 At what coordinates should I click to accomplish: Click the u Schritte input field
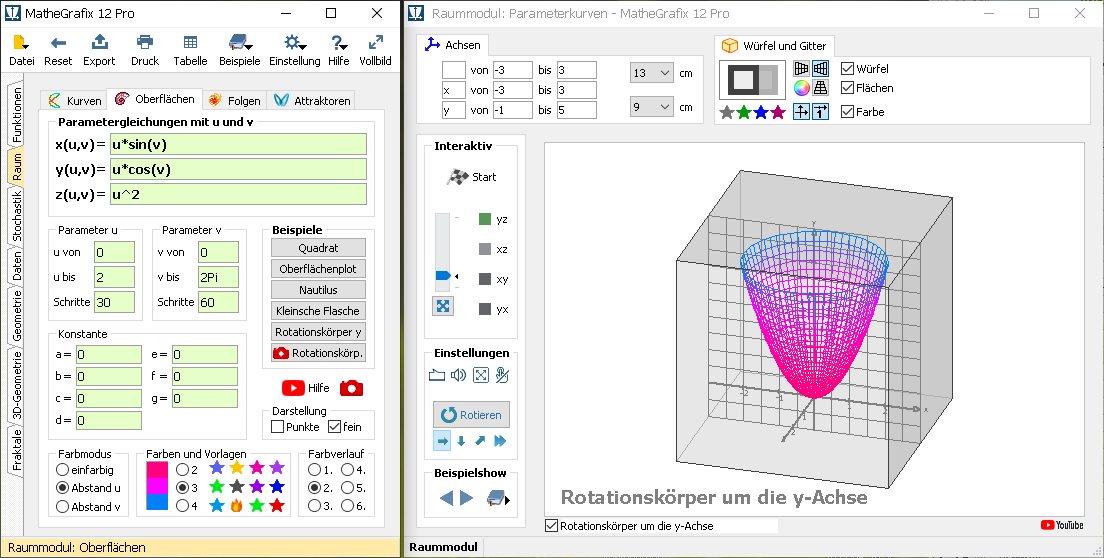click(114, 302)
